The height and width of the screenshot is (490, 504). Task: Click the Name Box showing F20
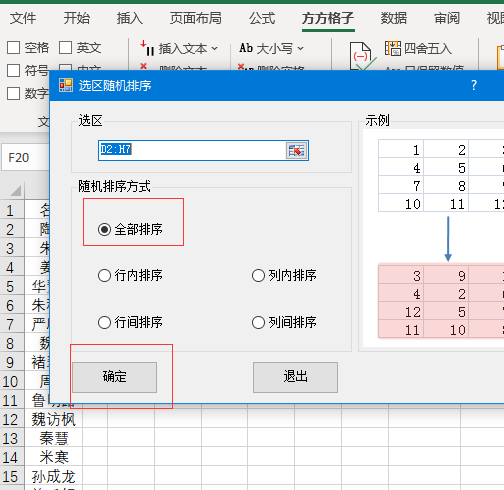coord(26,157)
